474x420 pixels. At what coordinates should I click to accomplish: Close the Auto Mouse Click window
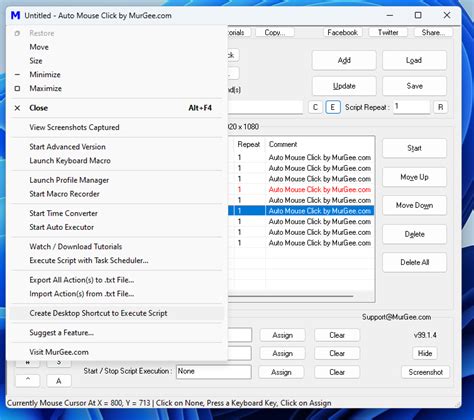pos(447,15)
